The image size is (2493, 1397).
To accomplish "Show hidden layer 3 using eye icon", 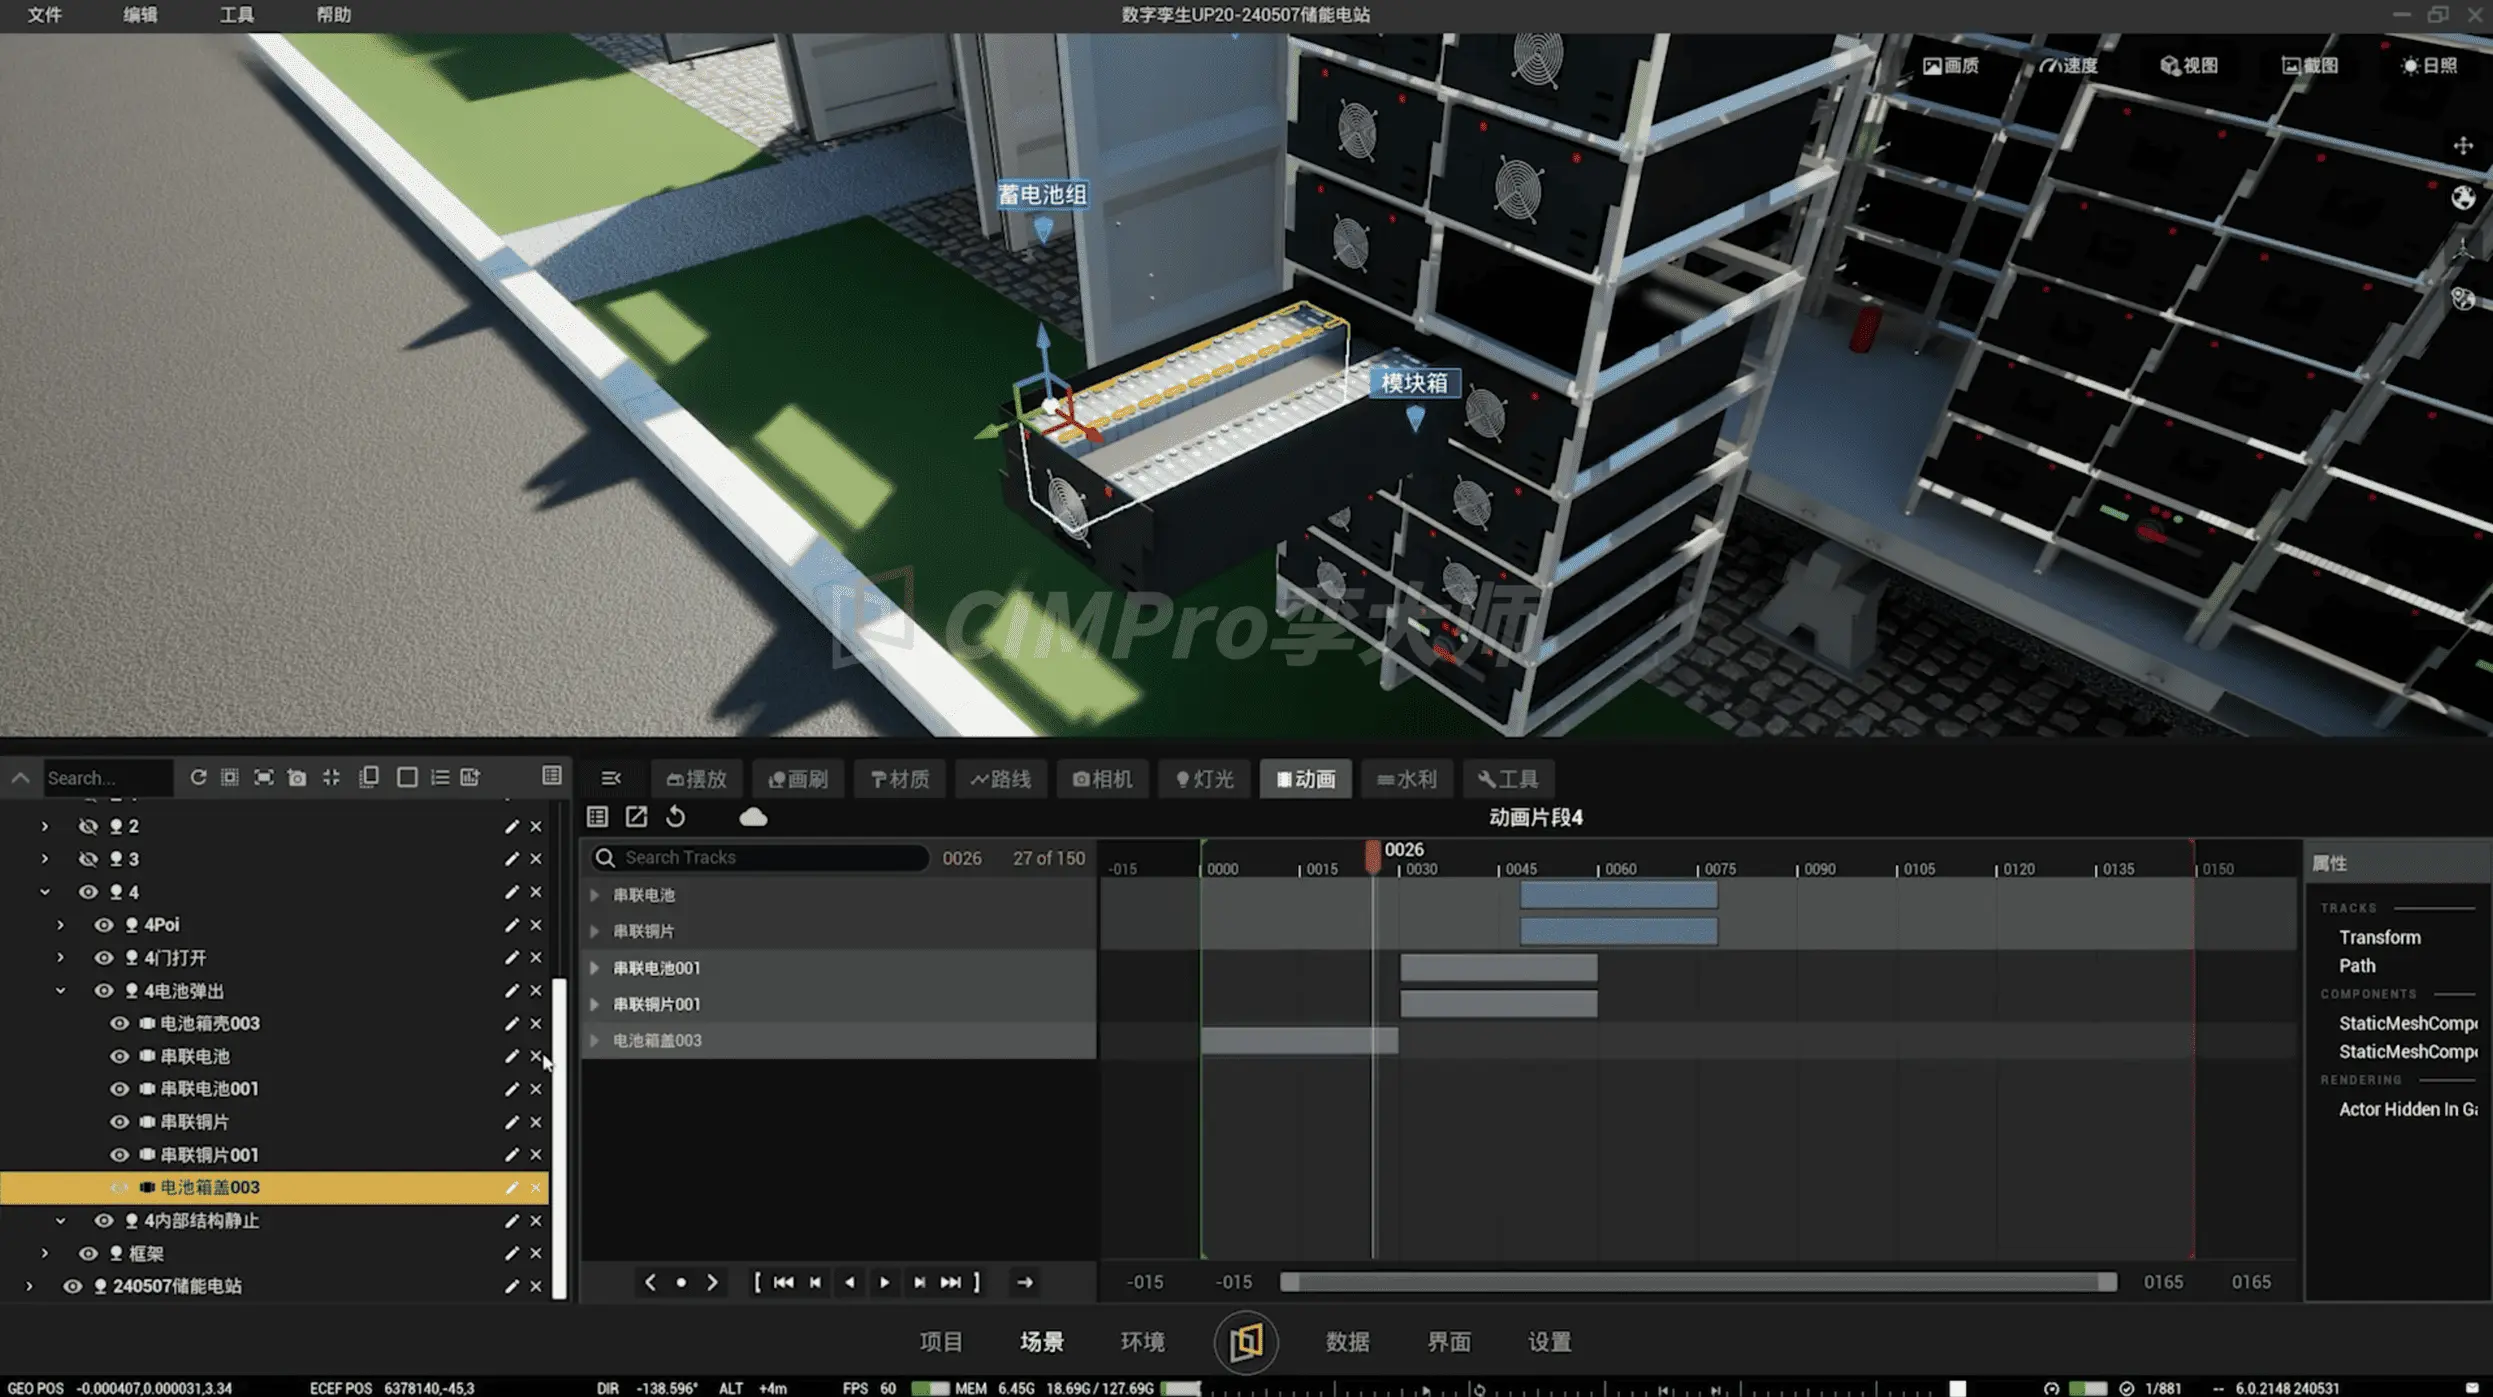I will (88, 859).
